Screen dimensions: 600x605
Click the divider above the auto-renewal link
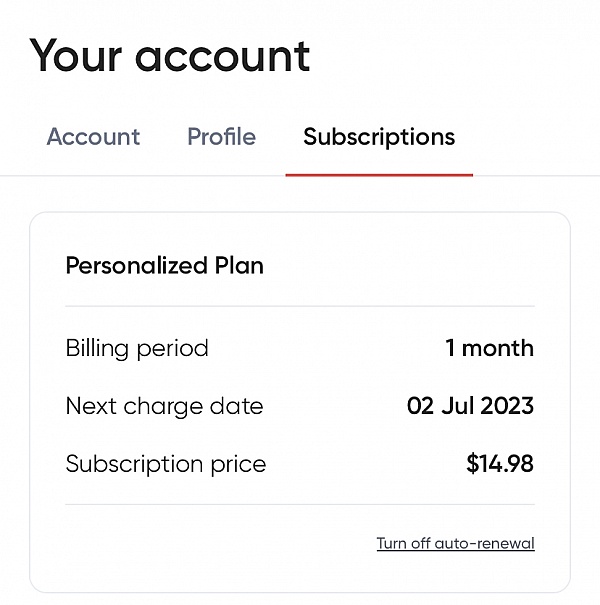tap(300, 505)
